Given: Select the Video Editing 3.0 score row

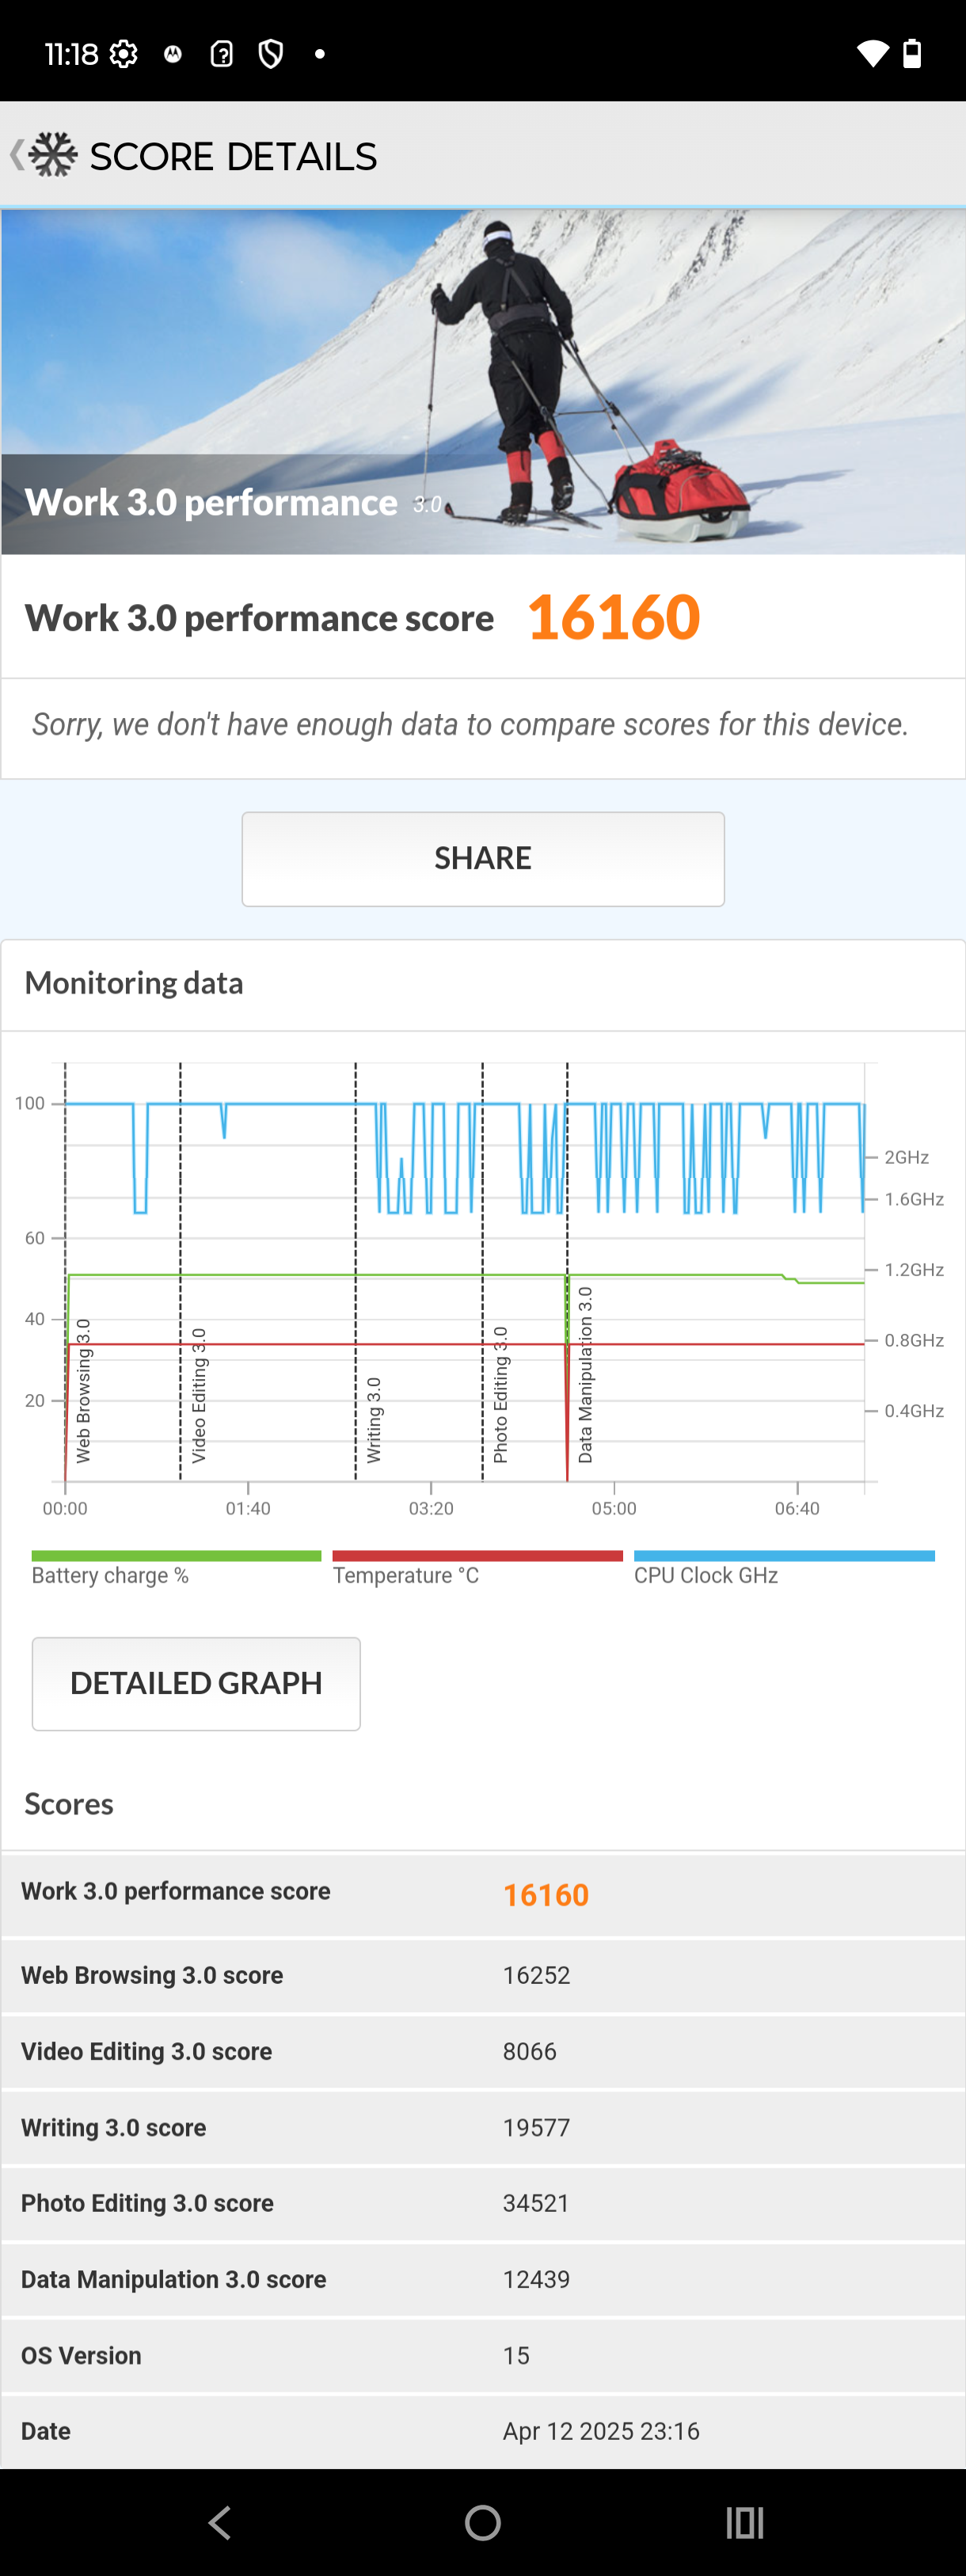Looking at the screenshot, I should click(x=483, y=2051).
